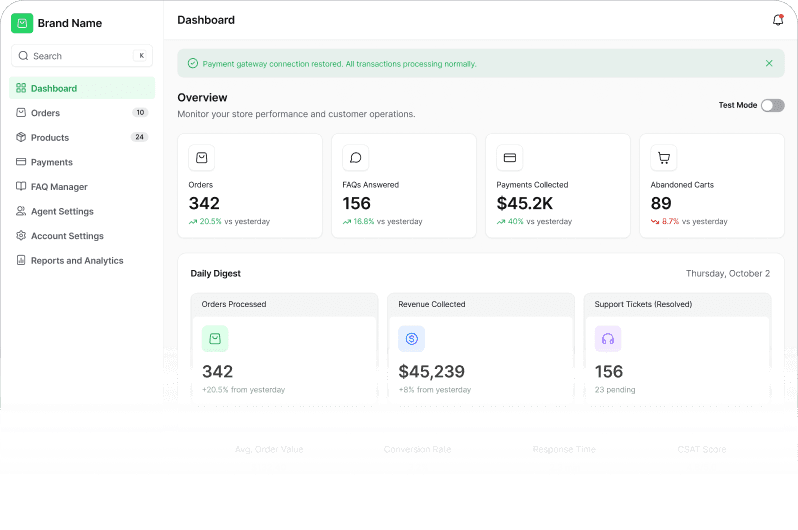Toggle the Test Mode switch
This screenshot has width=798, height=530.
pyautogui.click(x=772, y=105)
